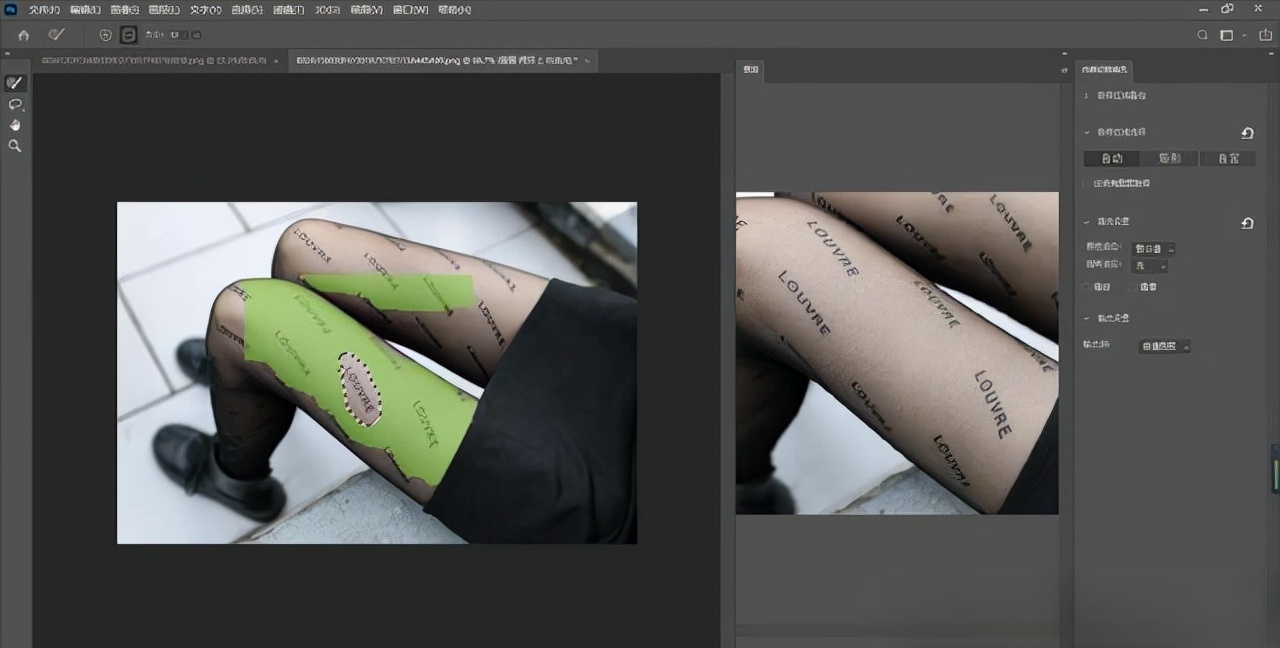Select the Content-Aware Fill panel tab
Viewport: 1280px width, 648px height.
[1104, 70]
